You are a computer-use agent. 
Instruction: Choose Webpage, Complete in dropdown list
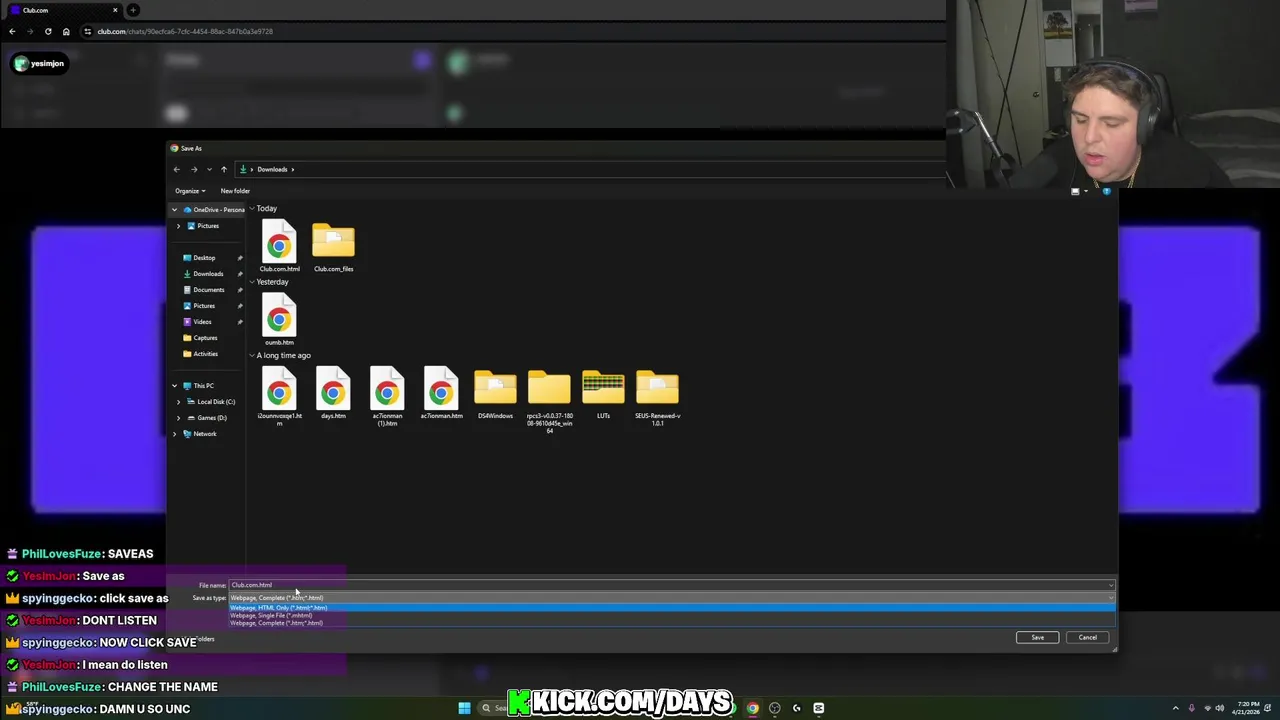tap(671, 623)
